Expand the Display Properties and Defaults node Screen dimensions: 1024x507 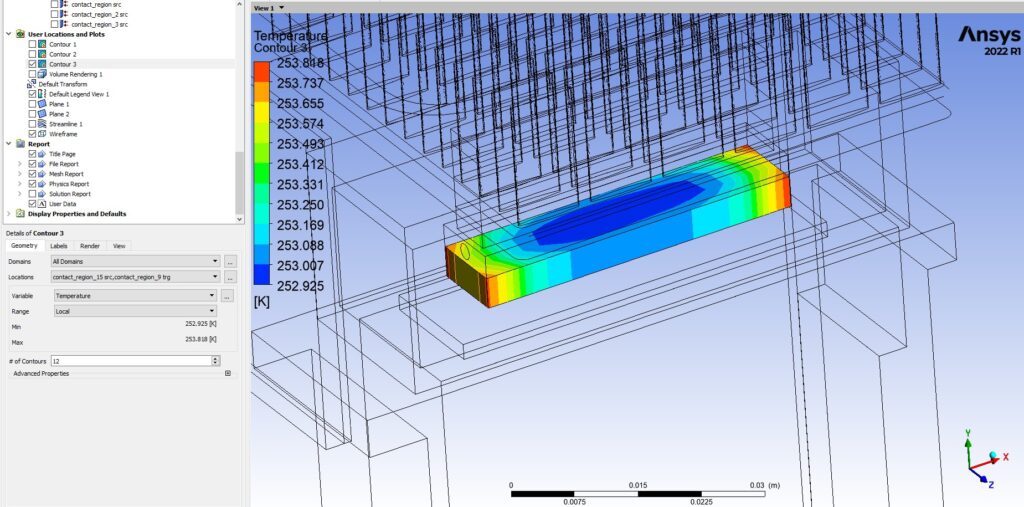[8, 214]
